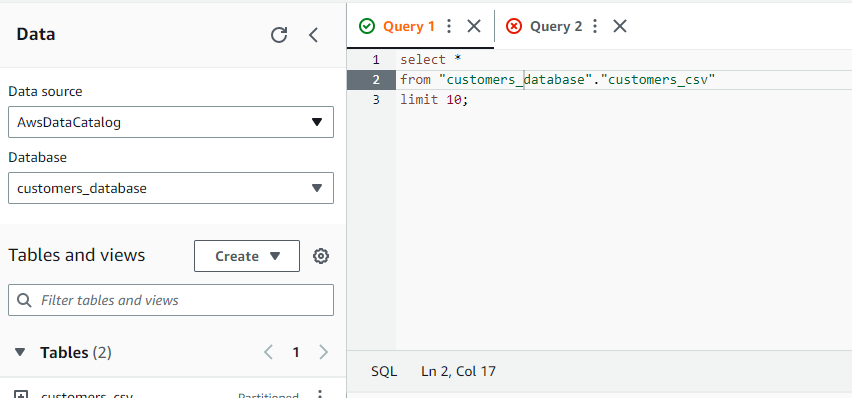This screenshot has height=398, width=852.
Task: Go to previous tables page
Action: (x=268, y=352)
